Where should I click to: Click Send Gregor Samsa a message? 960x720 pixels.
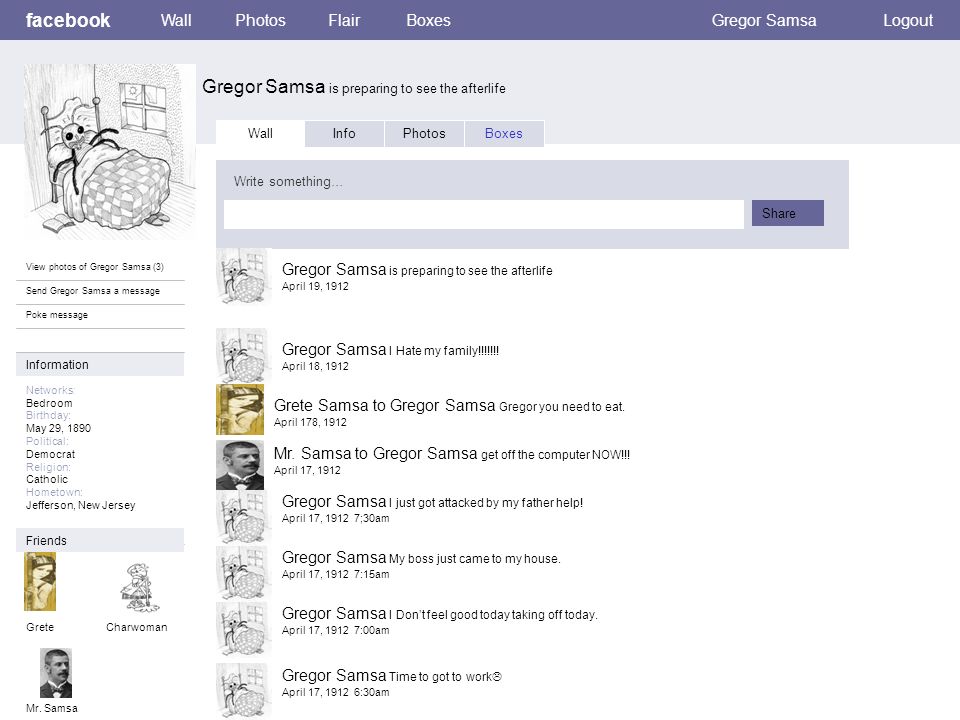coord(92,291)
